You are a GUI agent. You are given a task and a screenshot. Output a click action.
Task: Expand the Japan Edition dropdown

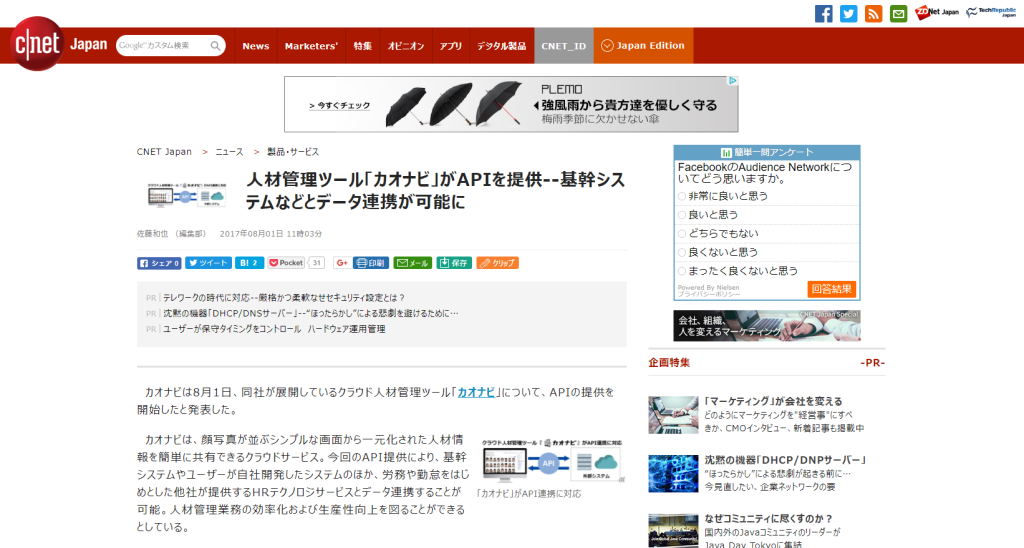643,46
